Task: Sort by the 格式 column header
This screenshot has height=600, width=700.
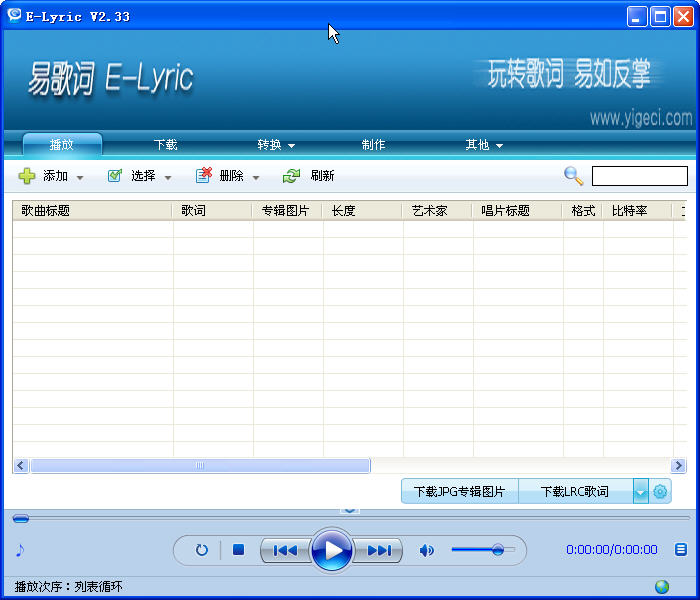Action: (582, 210)
